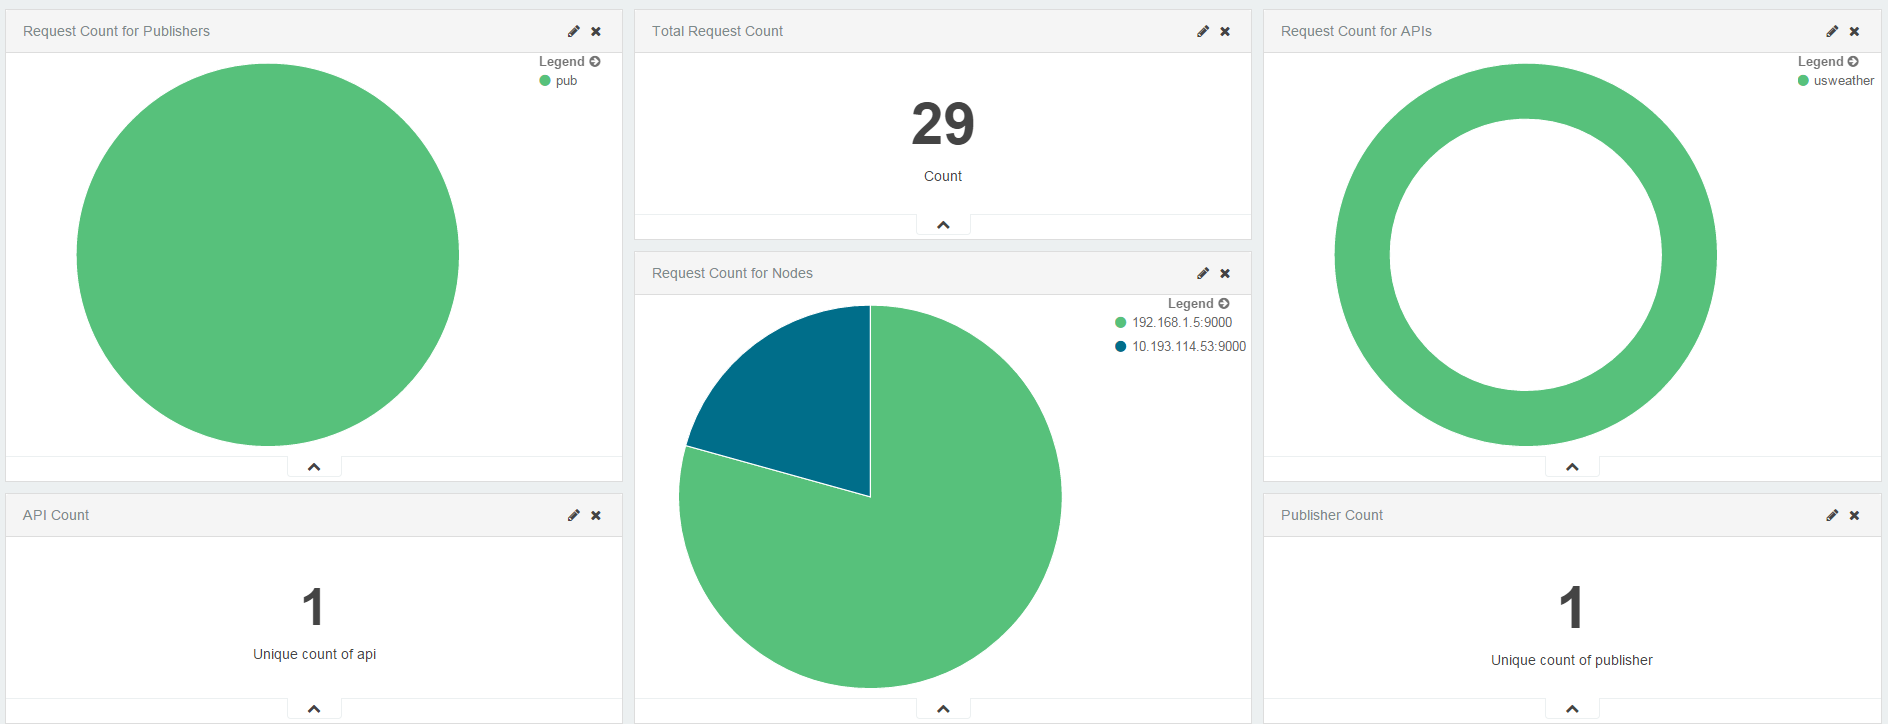
Task: Click the 192.168.1.5:9000 legend color dot
Action: [x=1121, y=323]
